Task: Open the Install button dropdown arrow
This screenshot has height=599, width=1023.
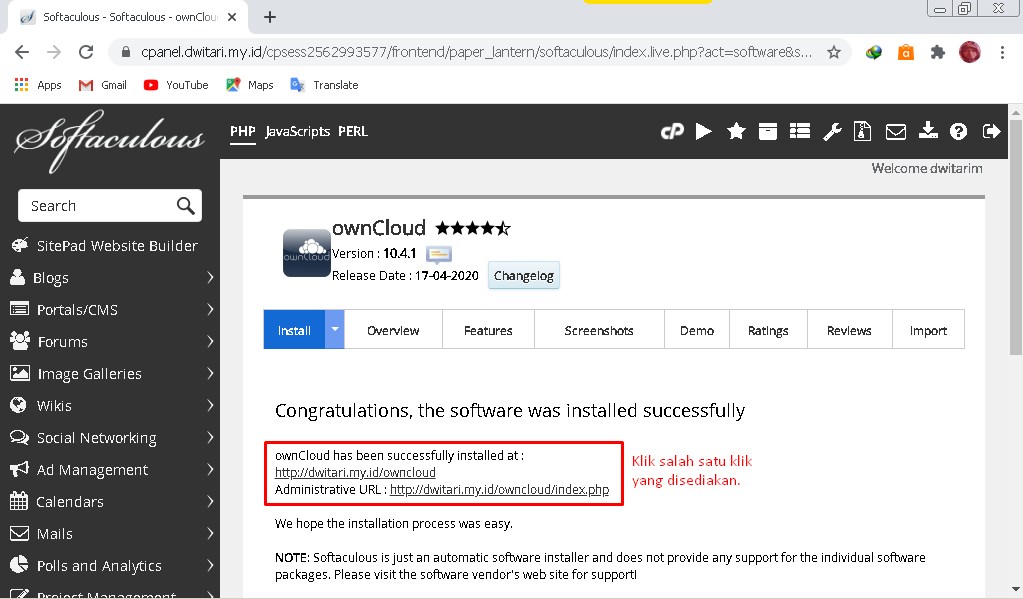Action: tap(335, 329)
